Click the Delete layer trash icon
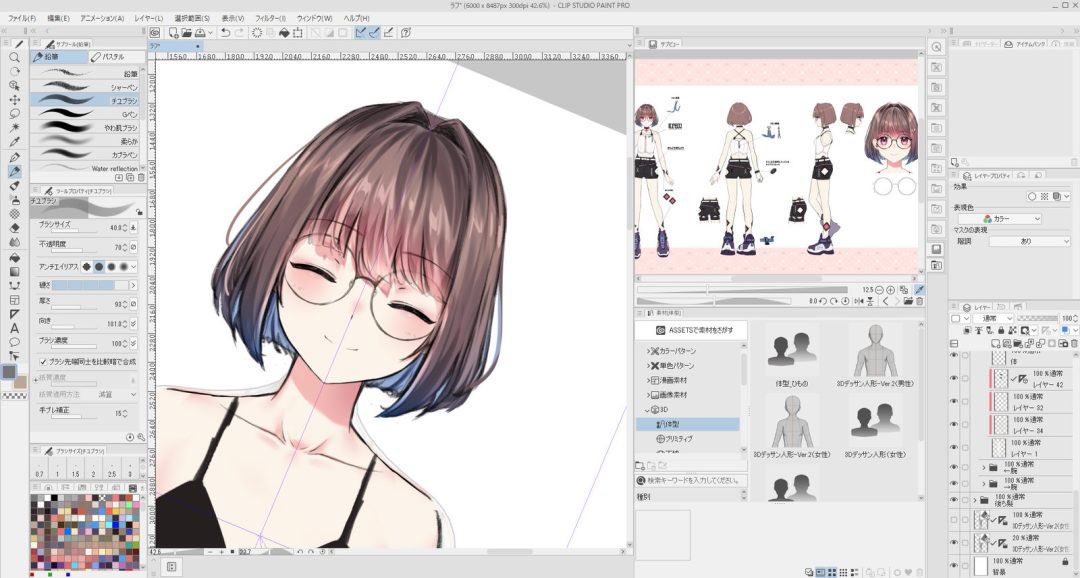Image resolution: width=1080 pixels, height=578 pixels. point(1074,343)
